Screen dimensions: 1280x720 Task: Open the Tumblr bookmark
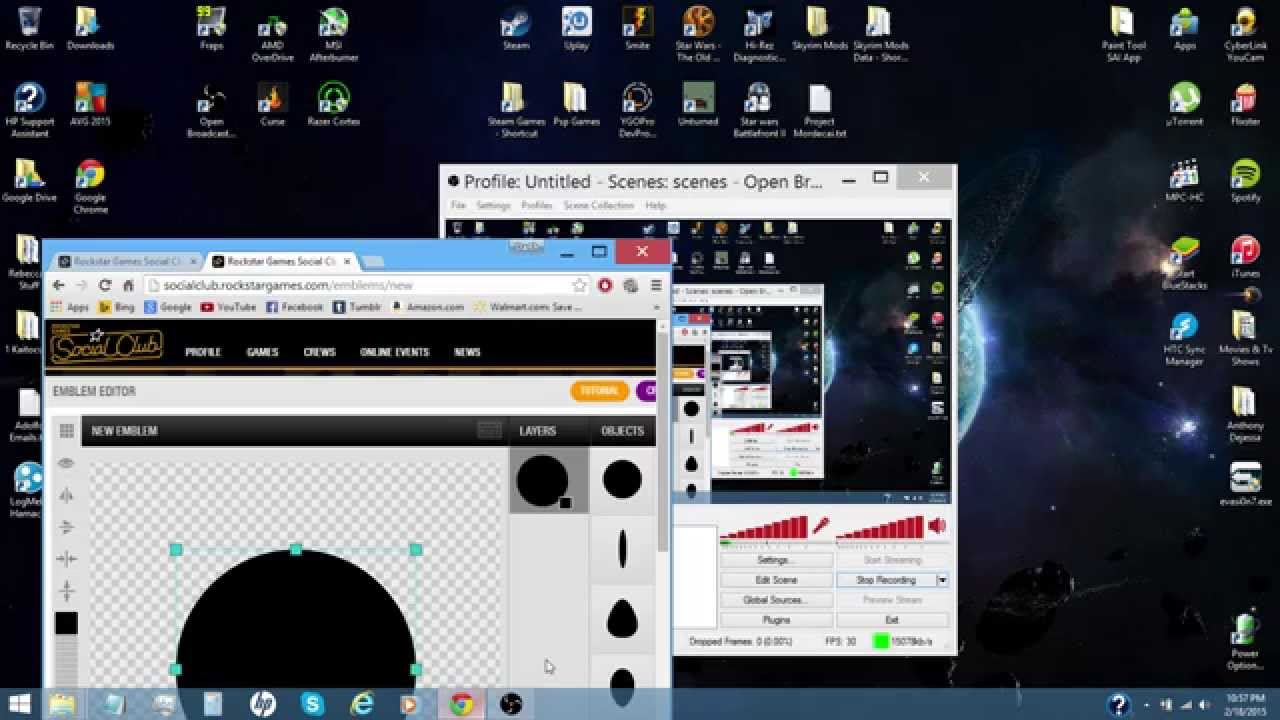tap(357, 307)
